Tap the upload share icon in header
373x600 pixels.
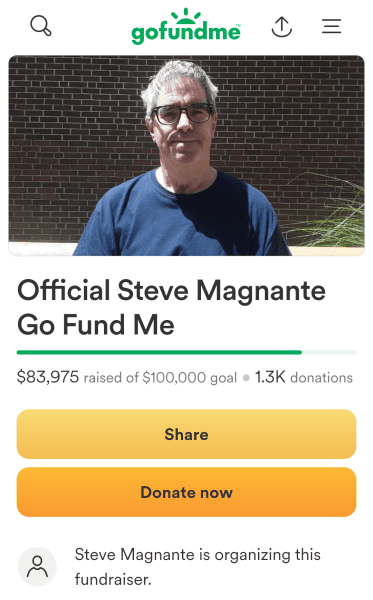tap(282, 26)
